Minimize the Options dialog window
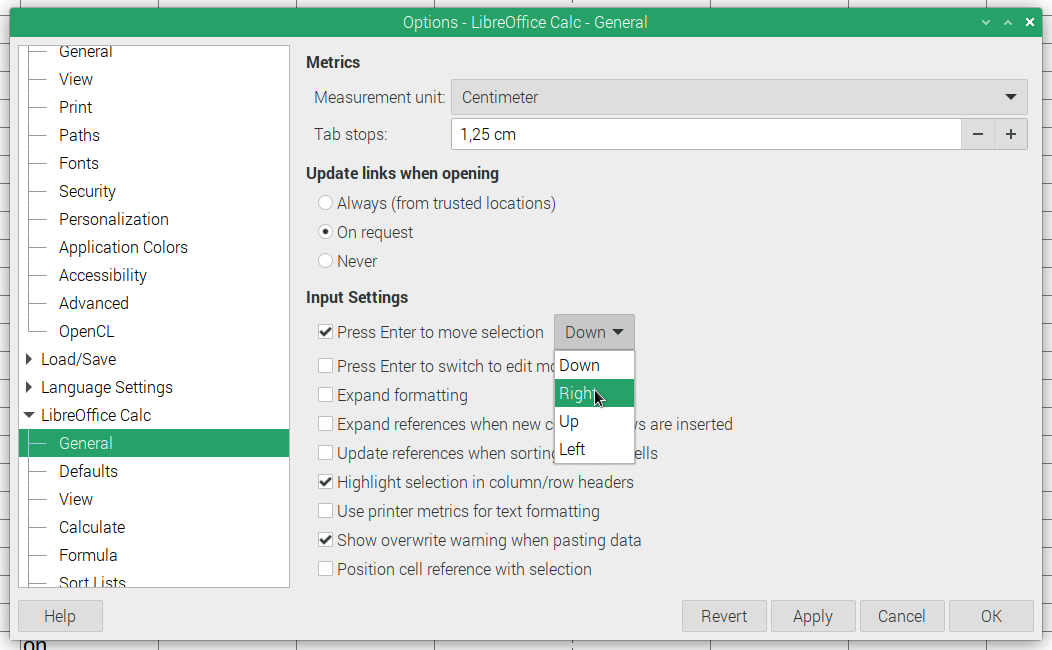The image size is (1052, 650). [x=986, y=22]
